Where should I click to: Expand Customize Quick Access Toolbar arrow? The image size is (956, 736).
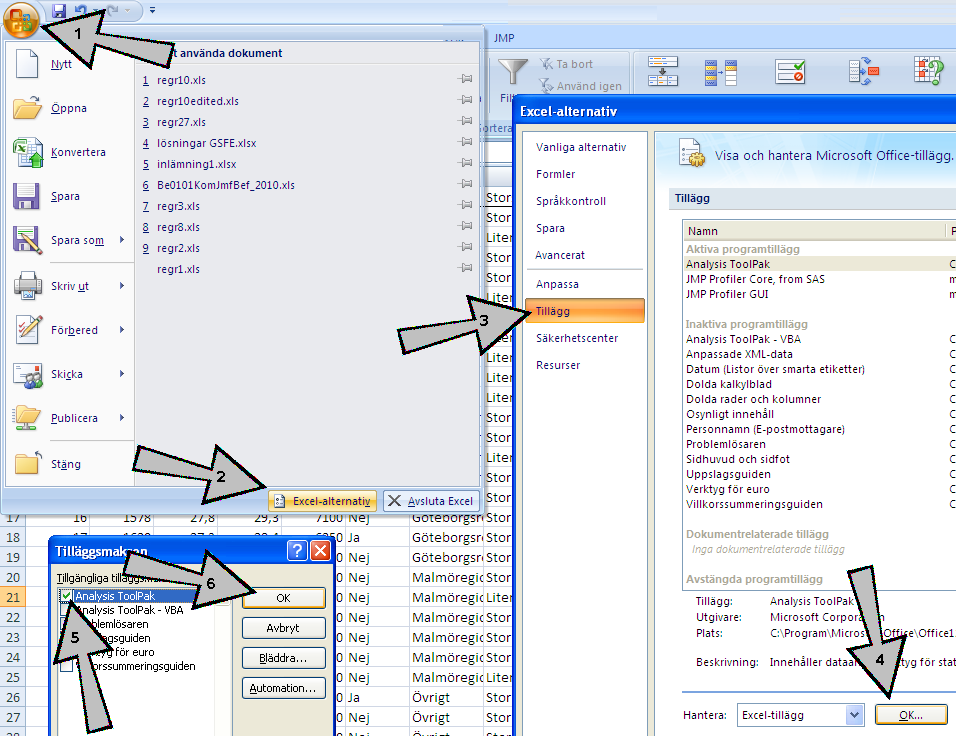(152, 10)
